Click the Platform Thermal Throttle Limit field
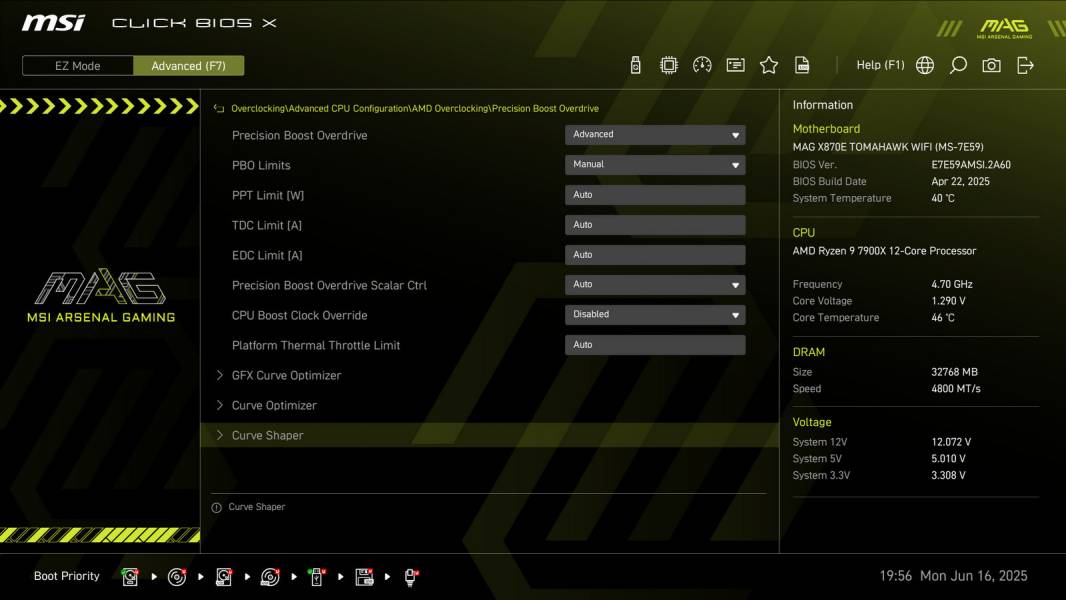Image resolution: width=1066 pixels, height=600 pixels. (x=655, y=345)
